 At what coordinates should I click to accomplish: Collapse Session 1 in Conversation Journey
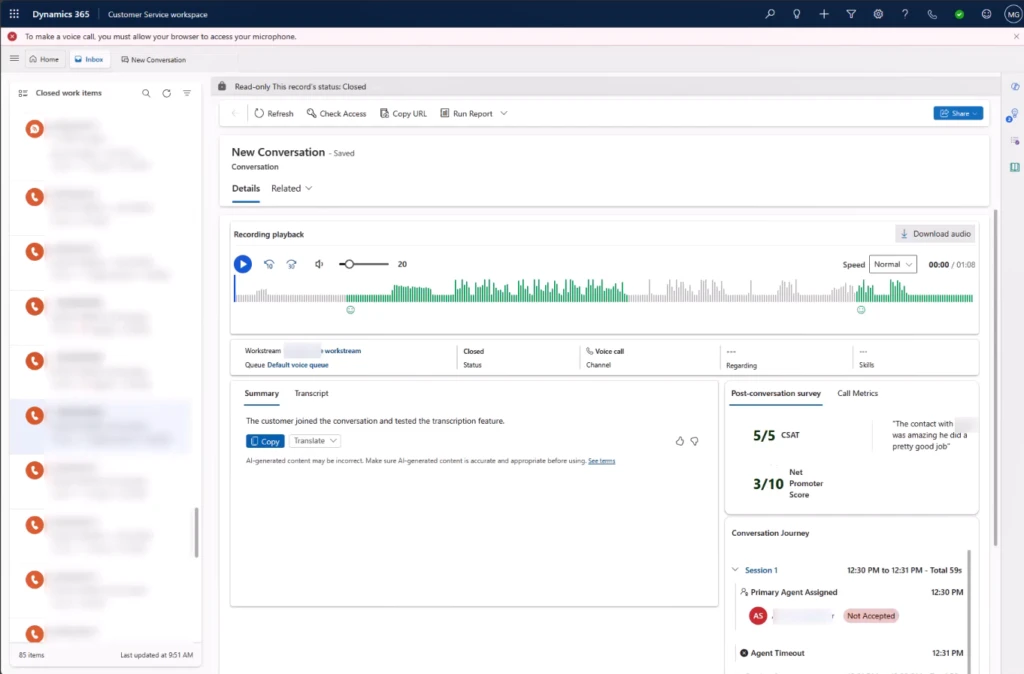[736, 569]
